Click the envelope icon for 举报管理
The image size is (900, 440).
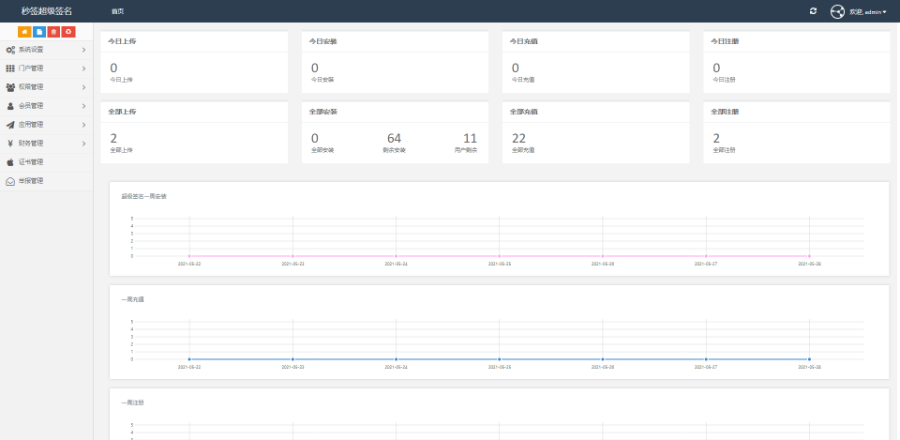click(10, 181)
